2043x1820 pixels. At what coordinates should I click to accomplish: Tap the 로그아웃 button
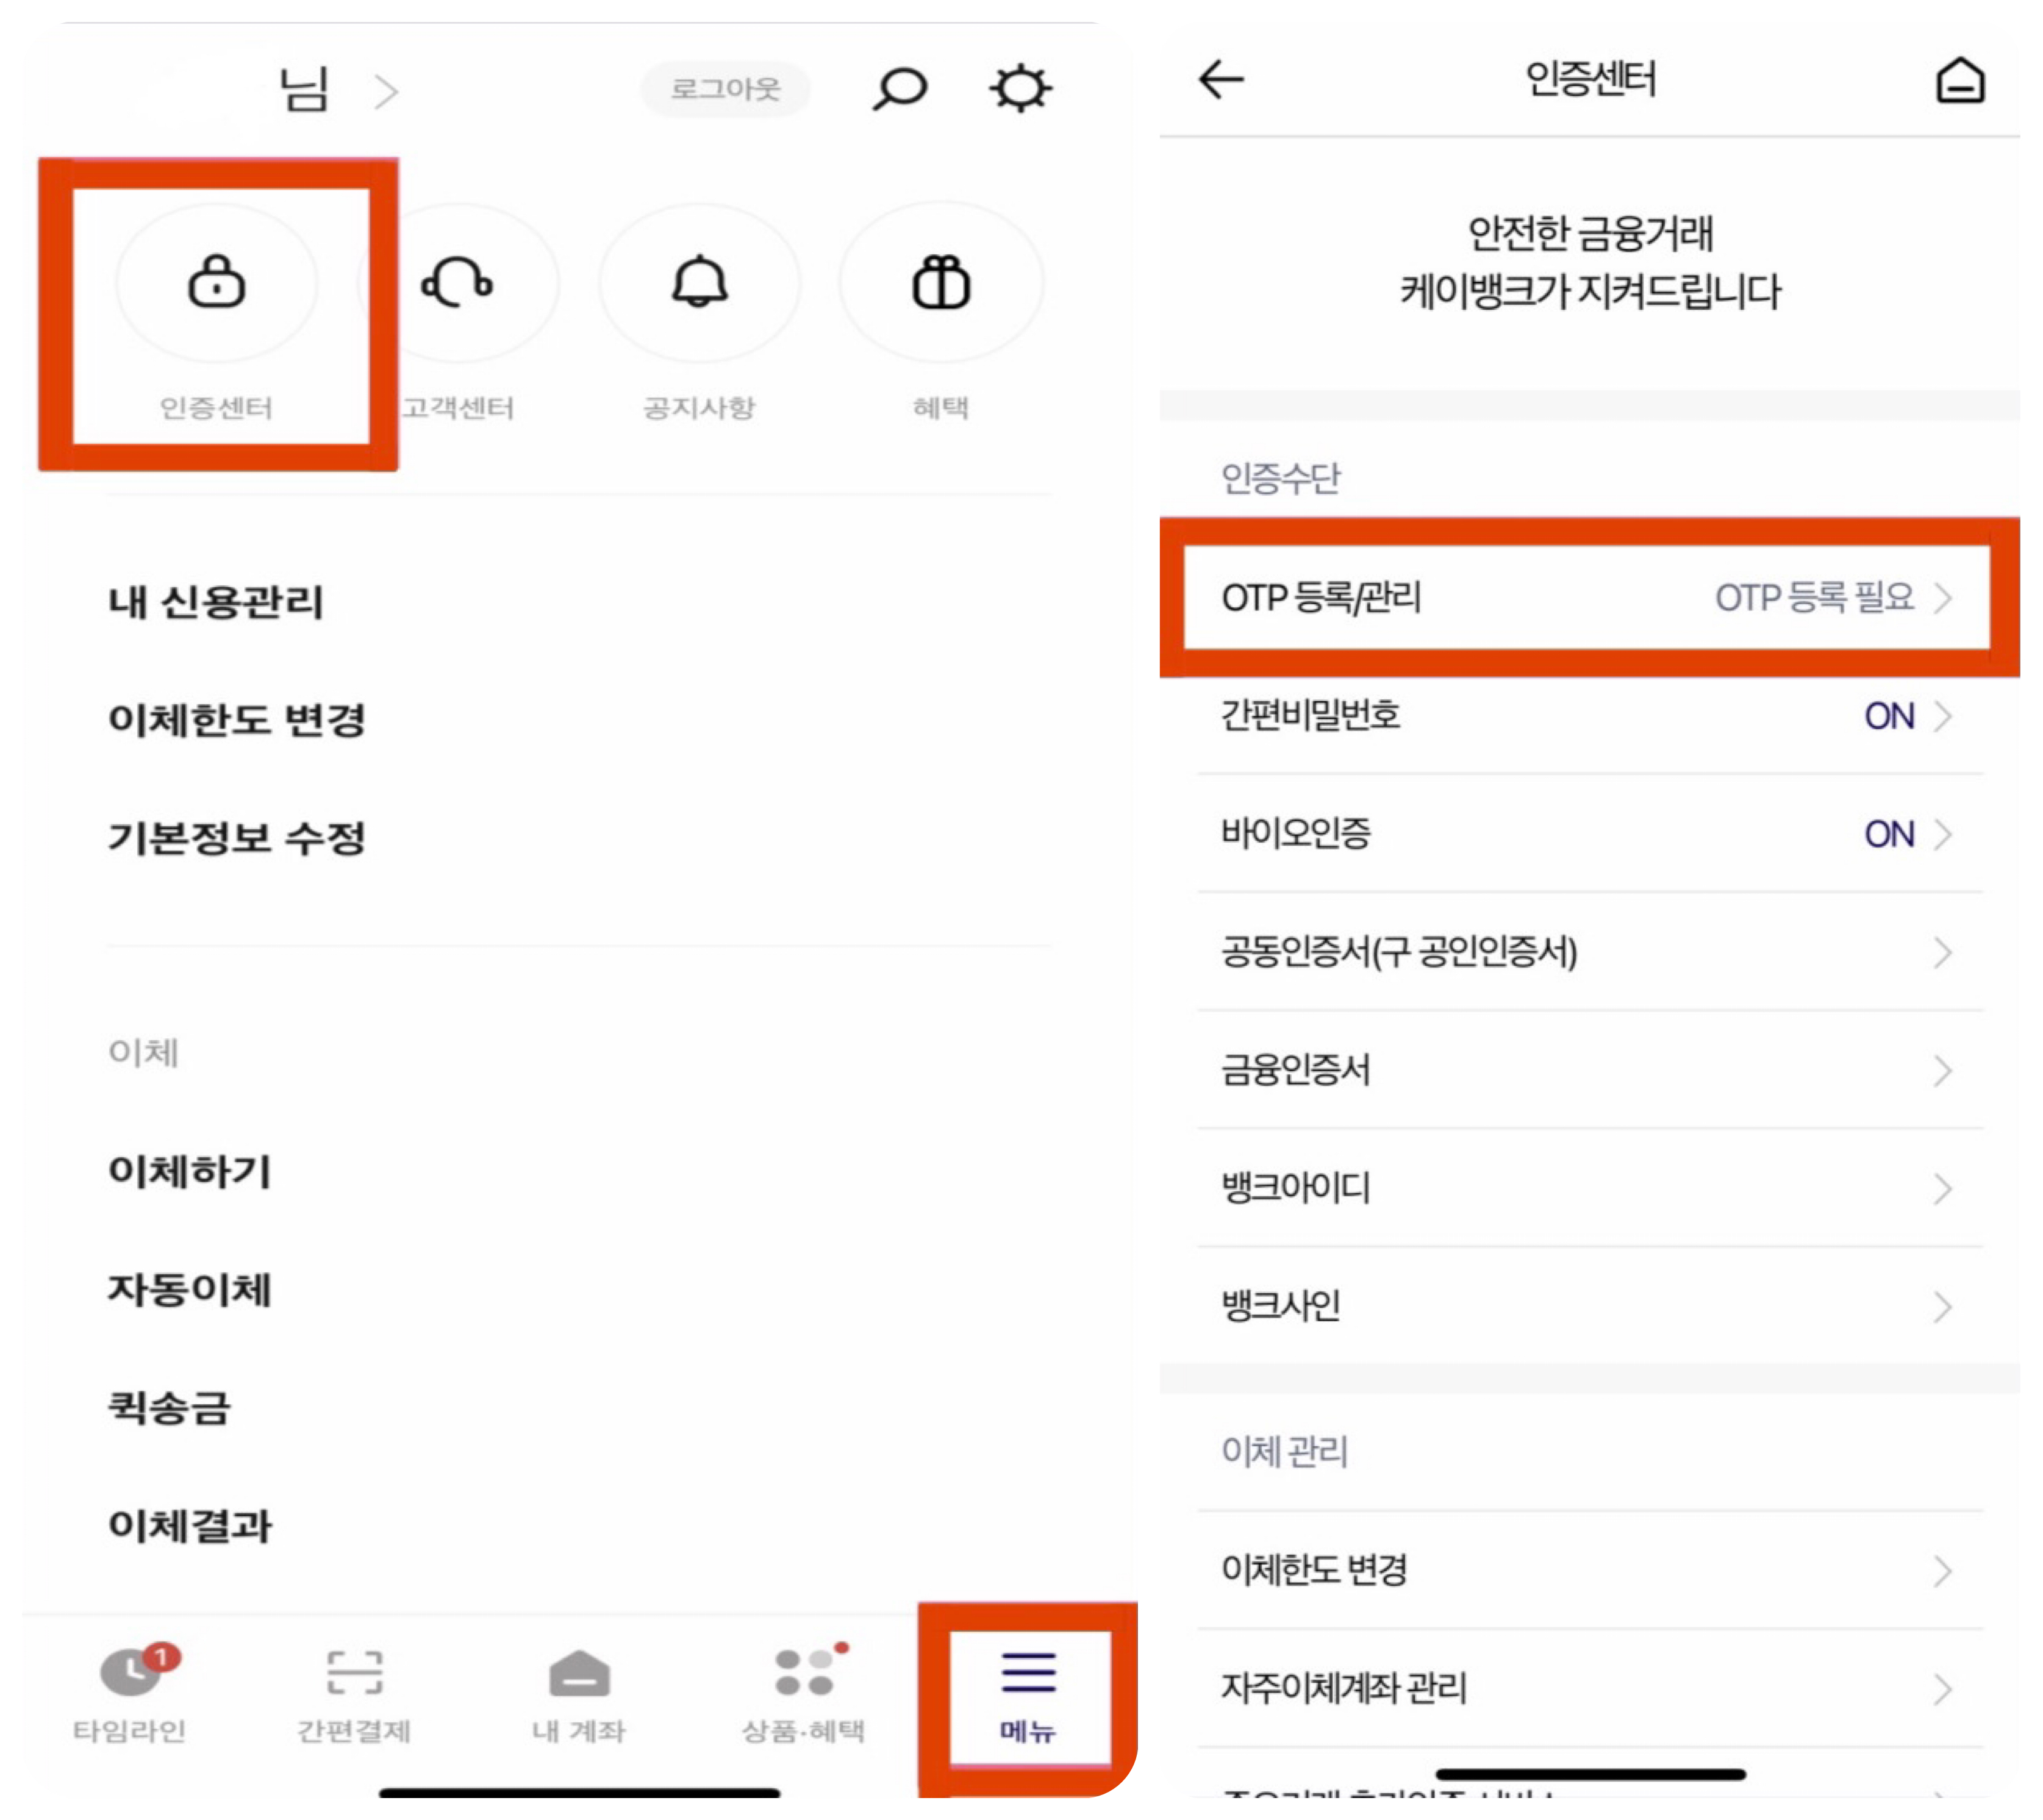725,89
